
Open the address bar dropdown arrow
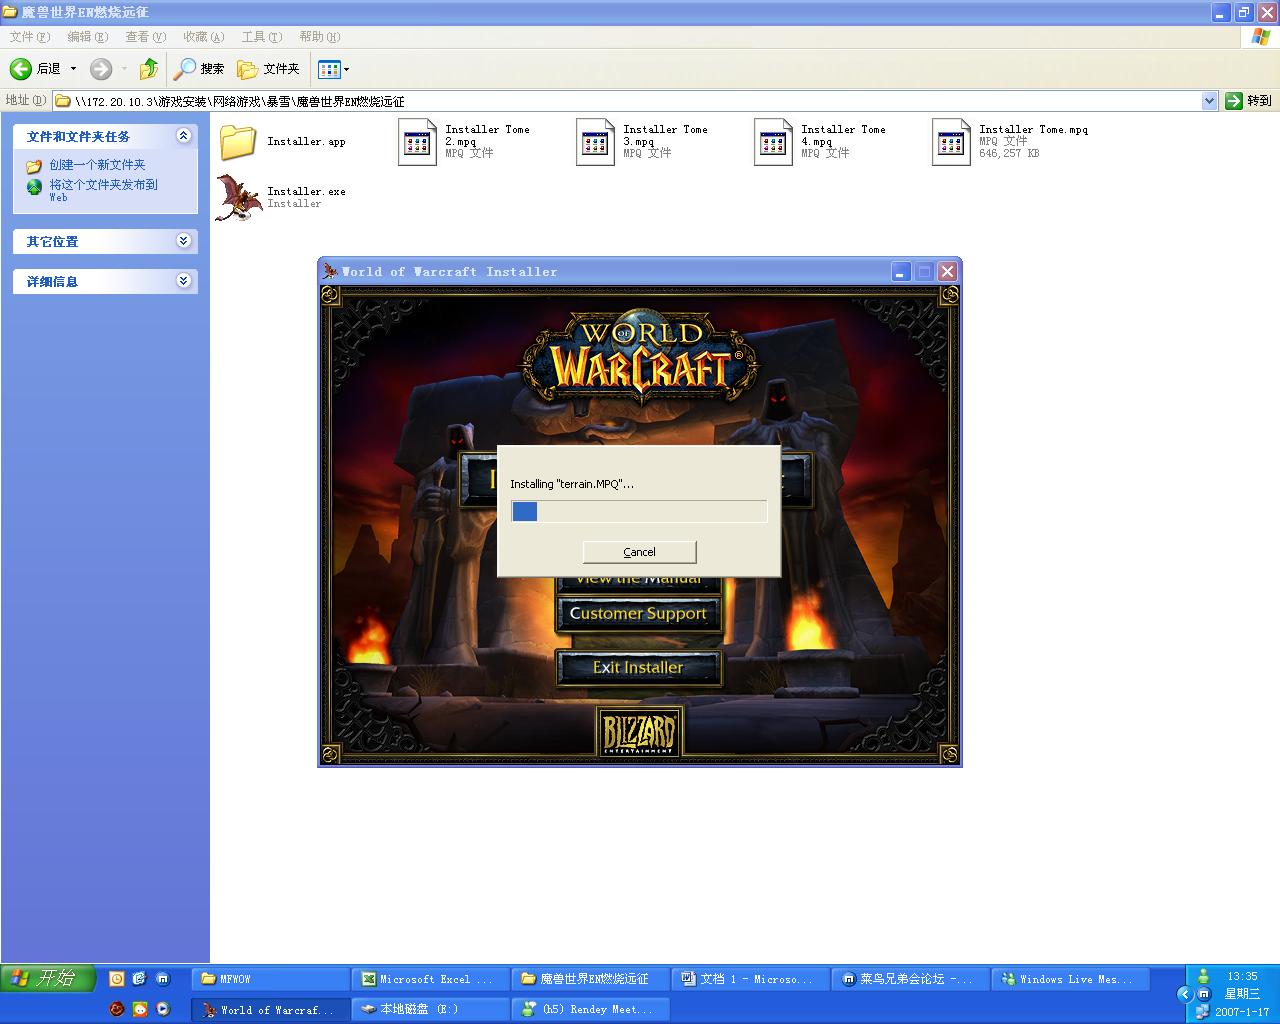(x=1209, y=101)
